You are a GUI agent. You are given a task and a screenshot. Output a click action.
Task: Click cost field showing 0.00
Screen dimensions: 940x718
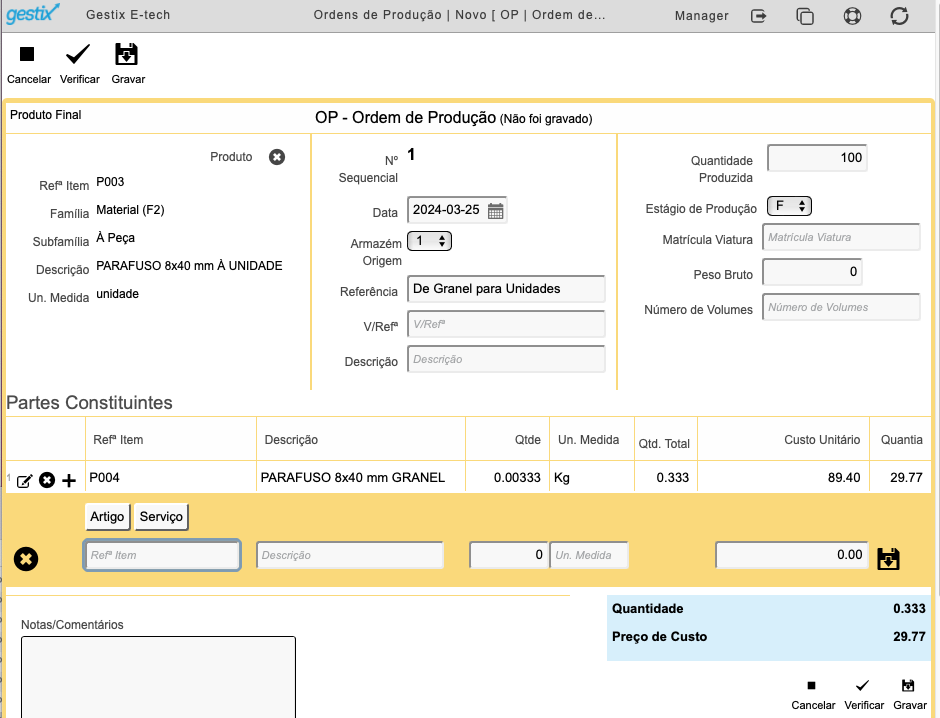tap(791, 555)
